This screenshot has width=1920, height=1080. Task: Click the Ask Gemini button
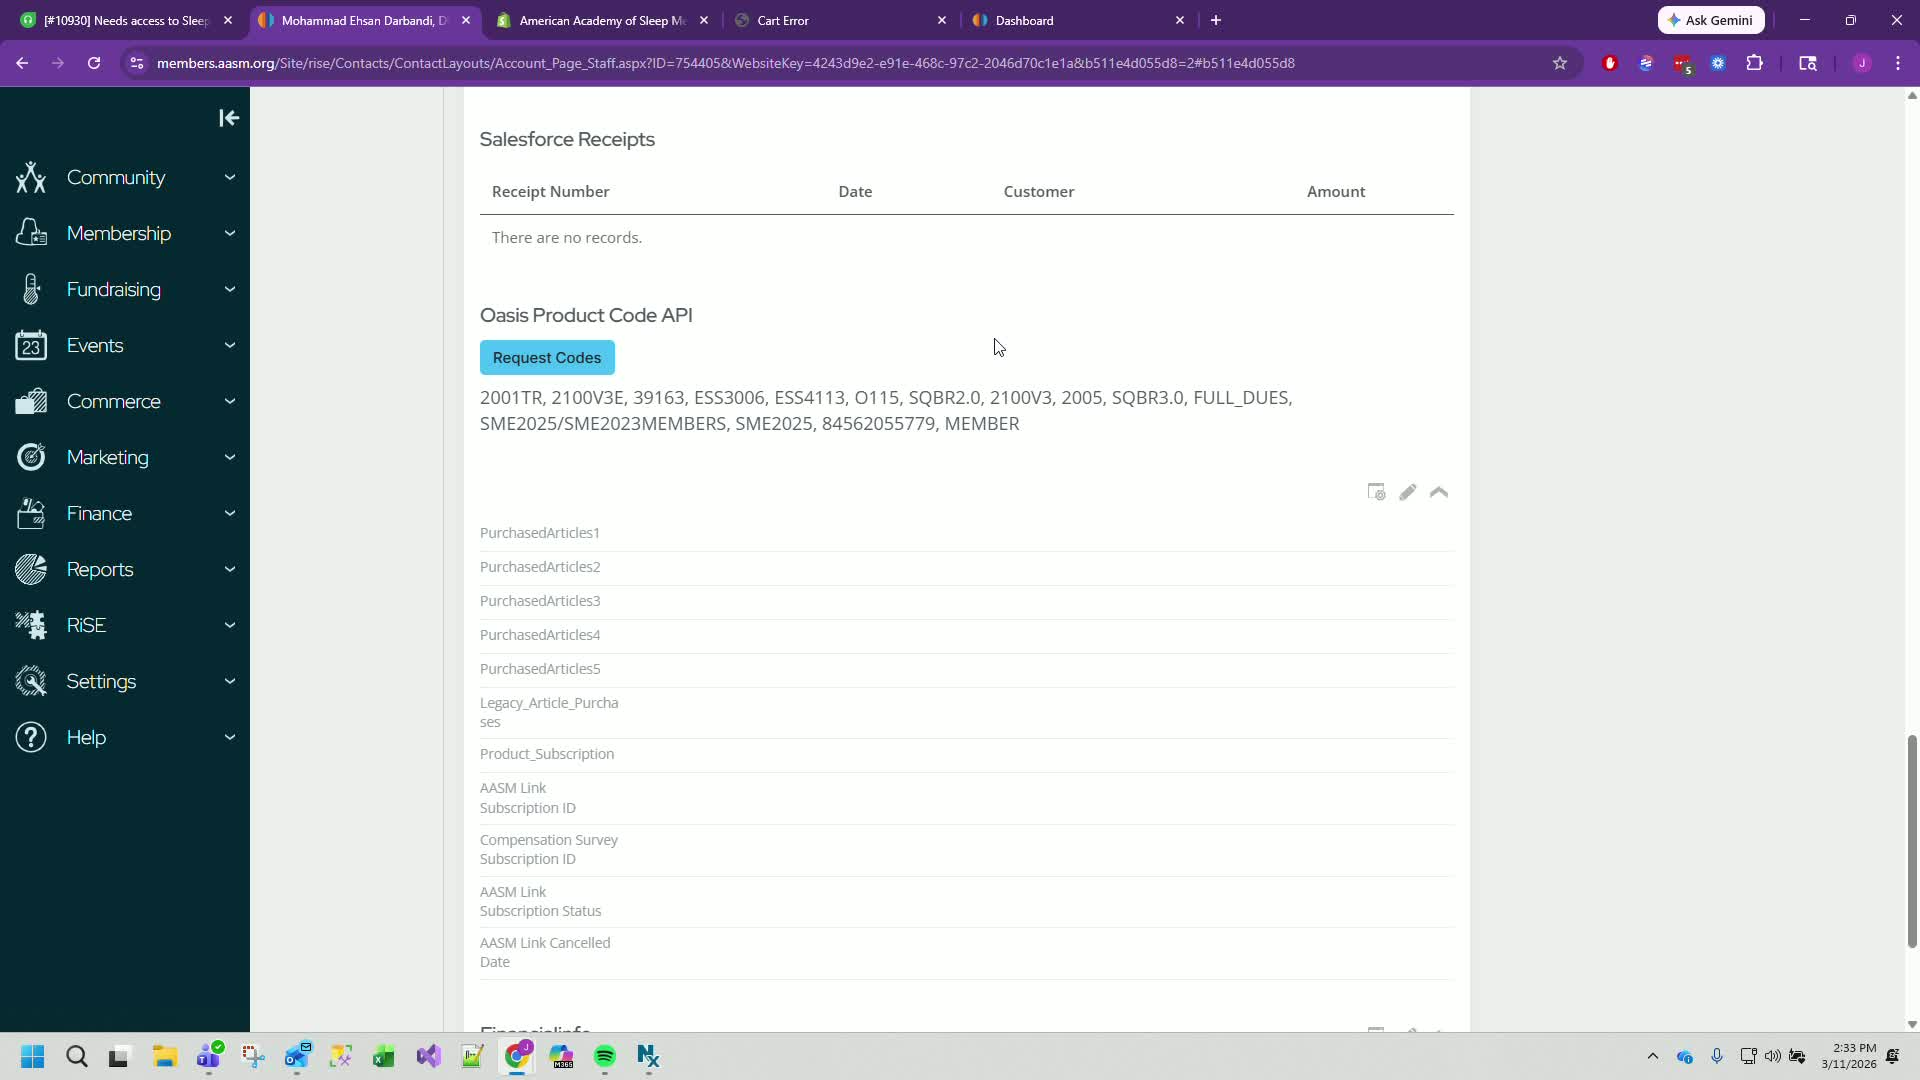[1710, 20]
